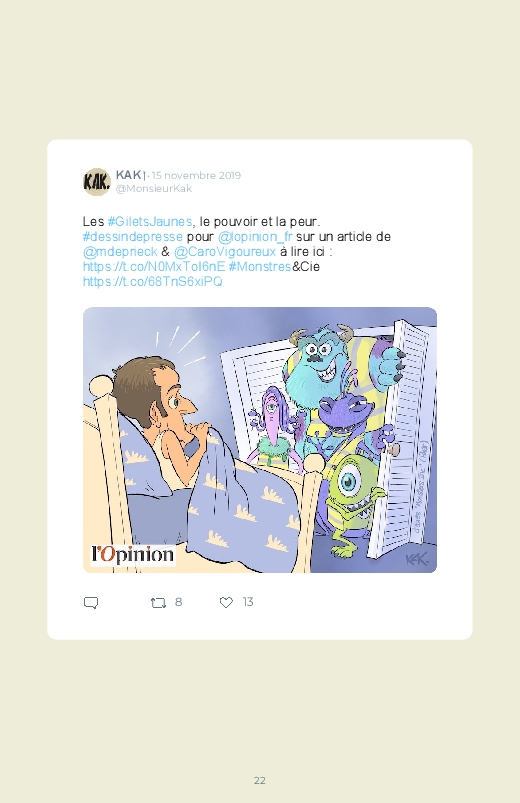The height and width of the screenshot is (803, 520).
Task: Click the reply speech bubble icon
Action: tap(91, 603)
